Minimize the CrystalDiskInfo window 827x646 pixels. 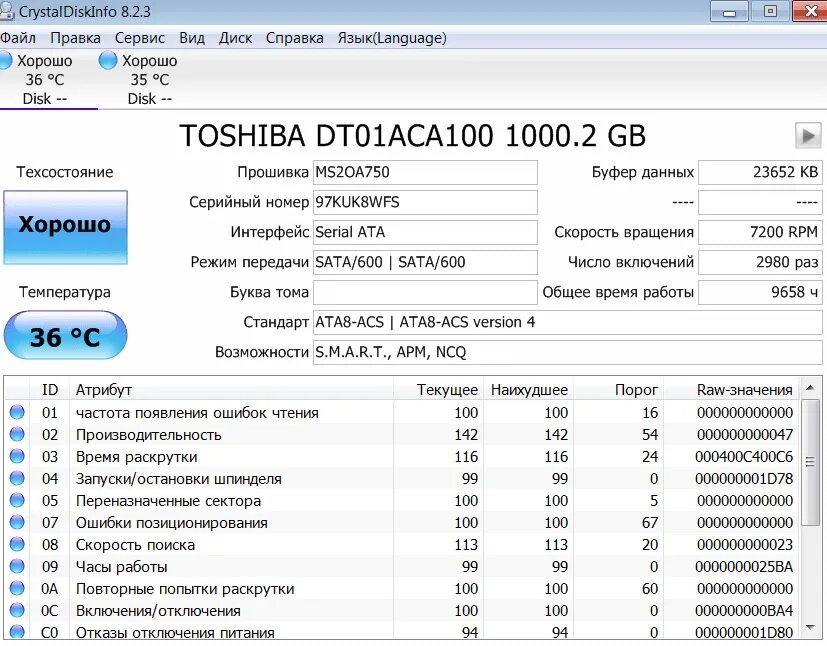[x=729, y=12]
